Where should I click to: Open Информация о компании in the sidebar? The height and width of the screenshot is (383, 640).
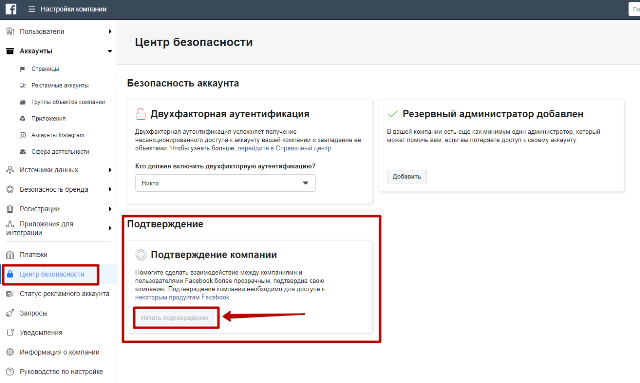point(60,352)
